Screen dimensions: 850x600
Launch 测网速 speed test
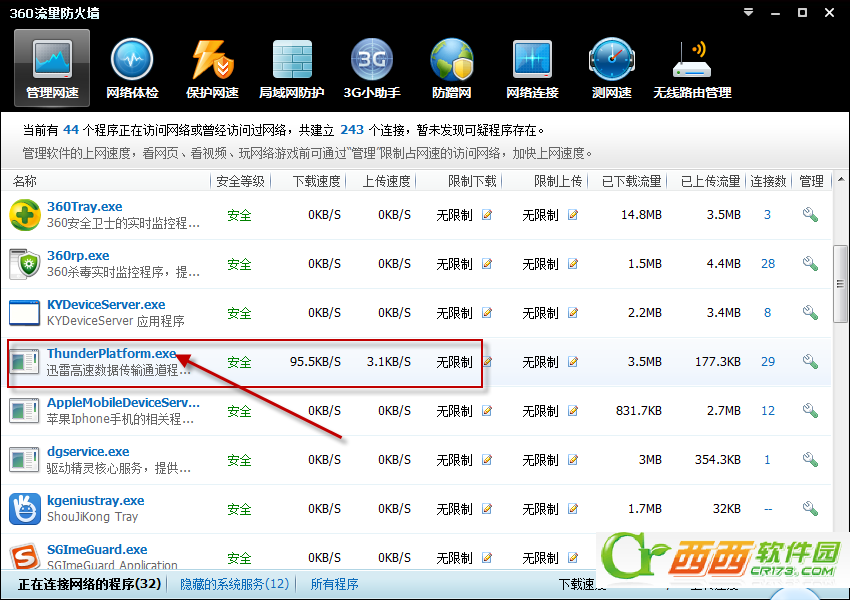(611, 68)
